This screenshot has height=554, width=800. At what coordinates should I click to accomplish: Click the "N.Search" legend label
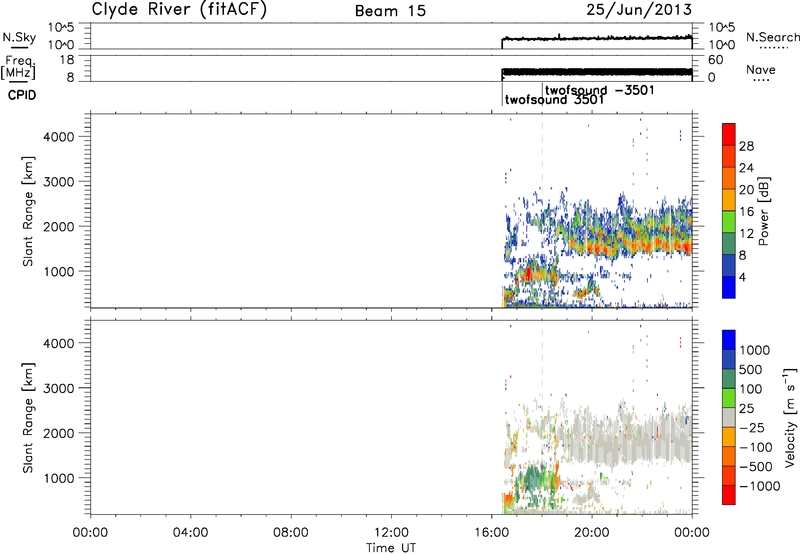click(x=772, y=37)
